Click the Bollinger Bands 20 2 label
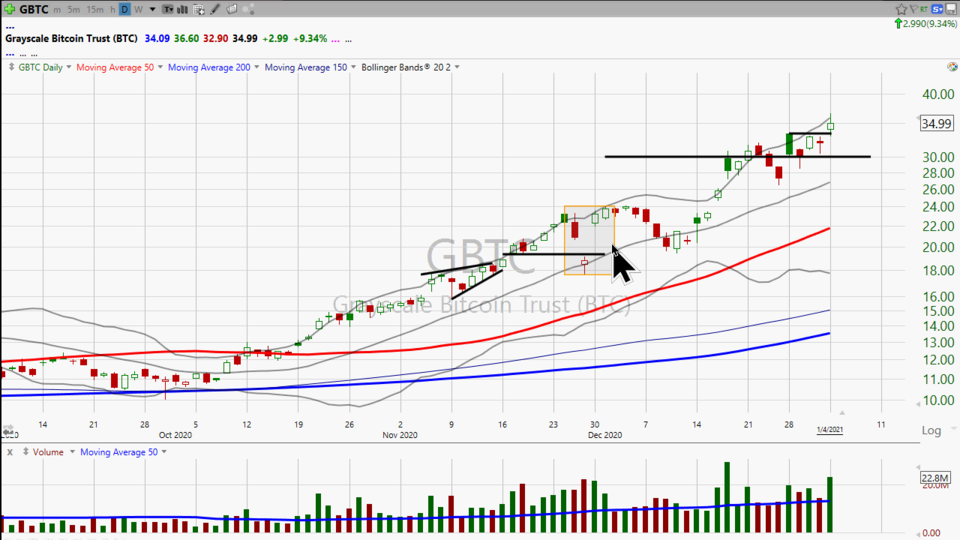Screen dimensions: 960x540 click(406, 67)
